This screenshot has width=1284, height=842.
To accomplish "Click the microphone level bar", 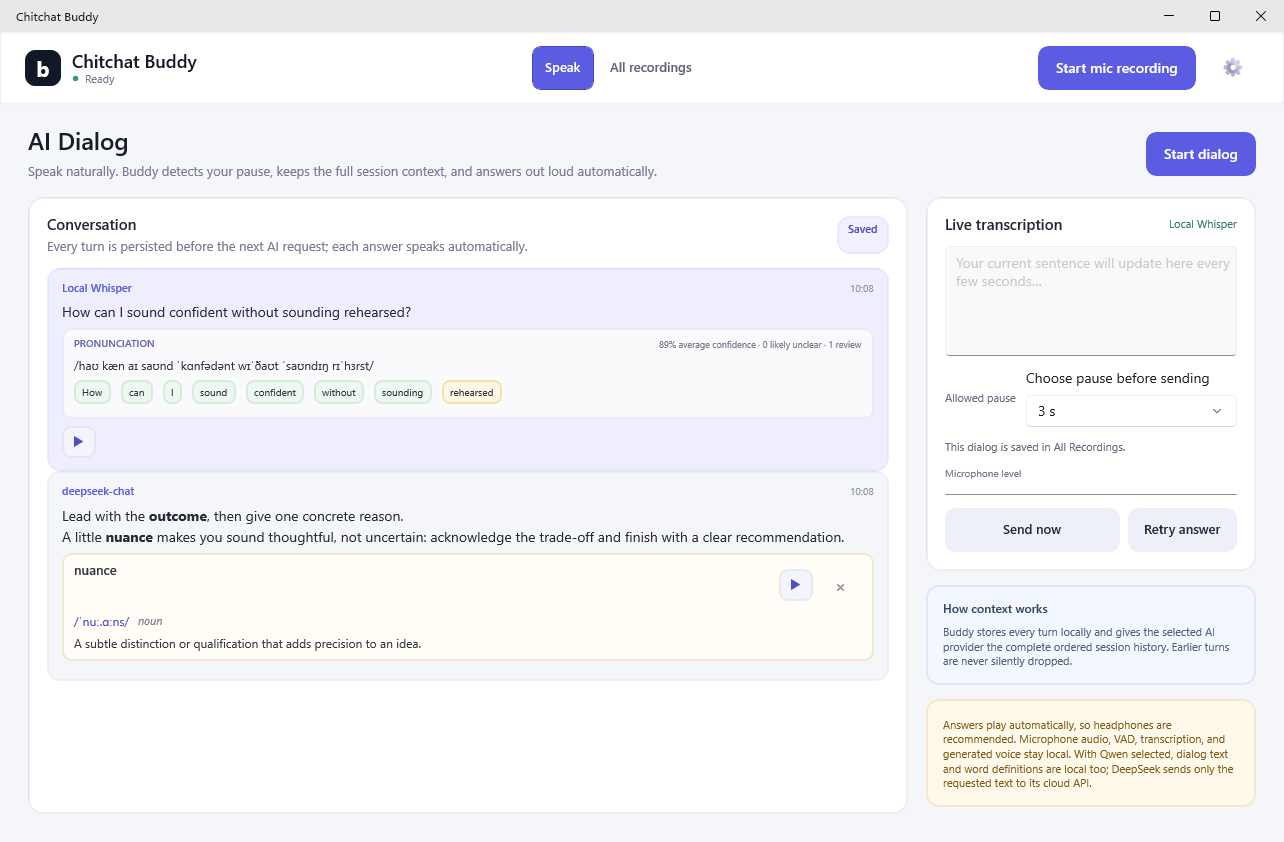I will pyautogui.click(x=1091, y=492).
